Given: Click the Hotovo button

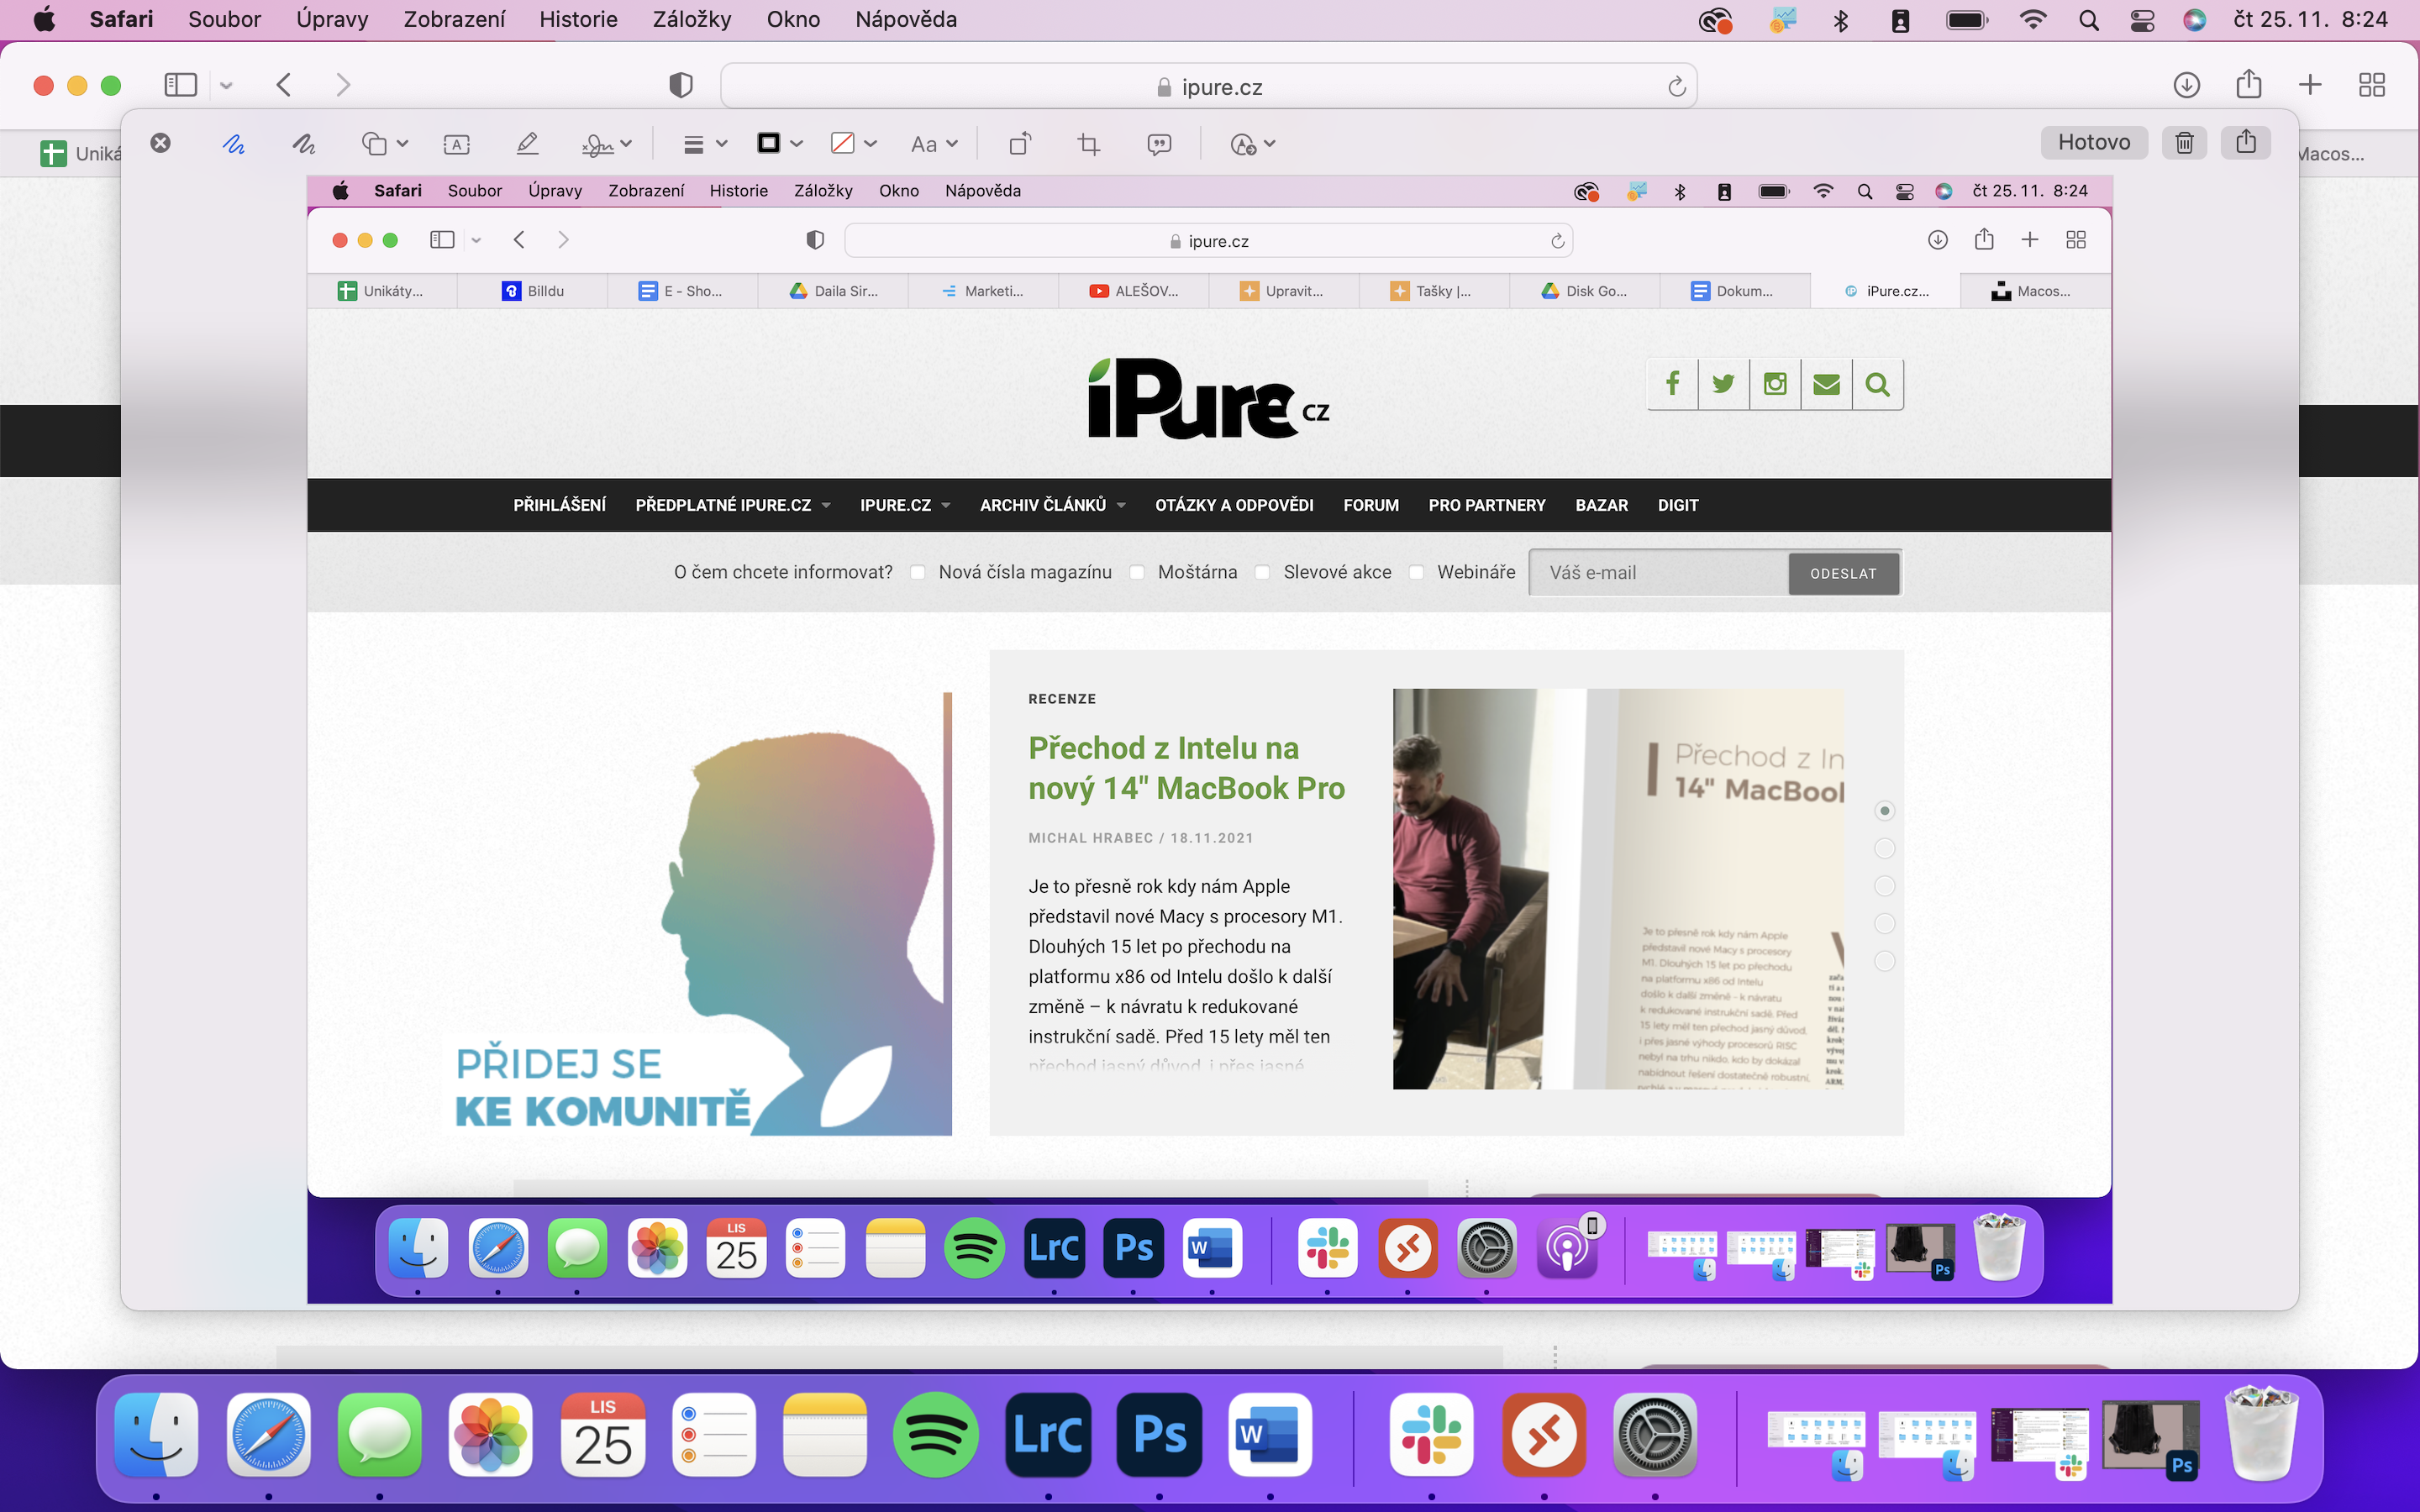Looking at the screenshot, I should [2094, 143].
